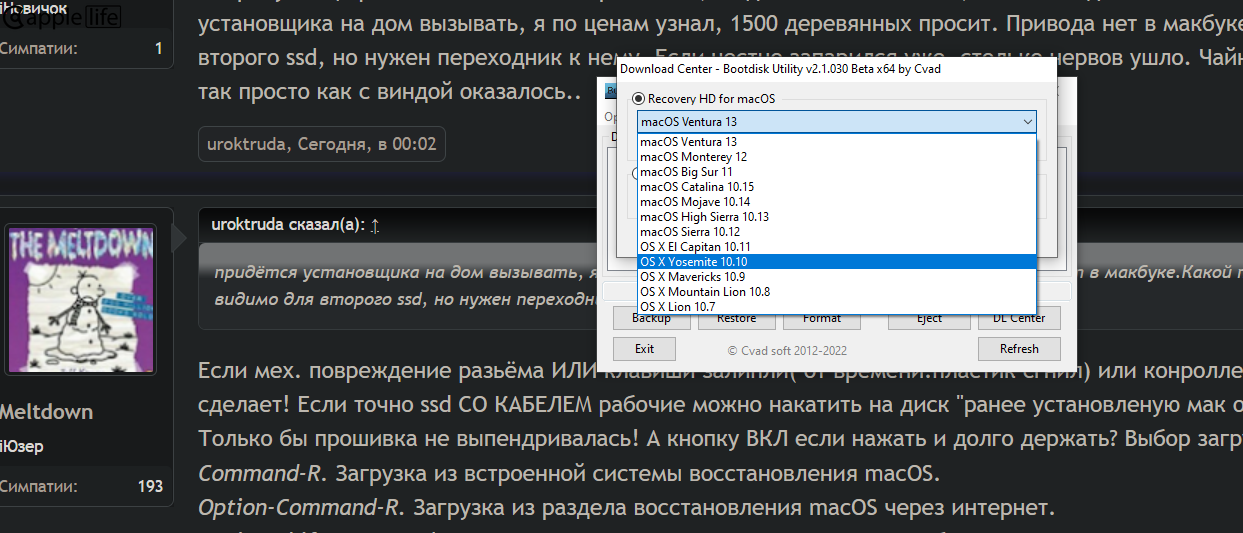Choose macOS Big Sur 11 from the list
The width and height of the screenshot is (1243, 533).
pyautogui.click(x=837, y=172)
